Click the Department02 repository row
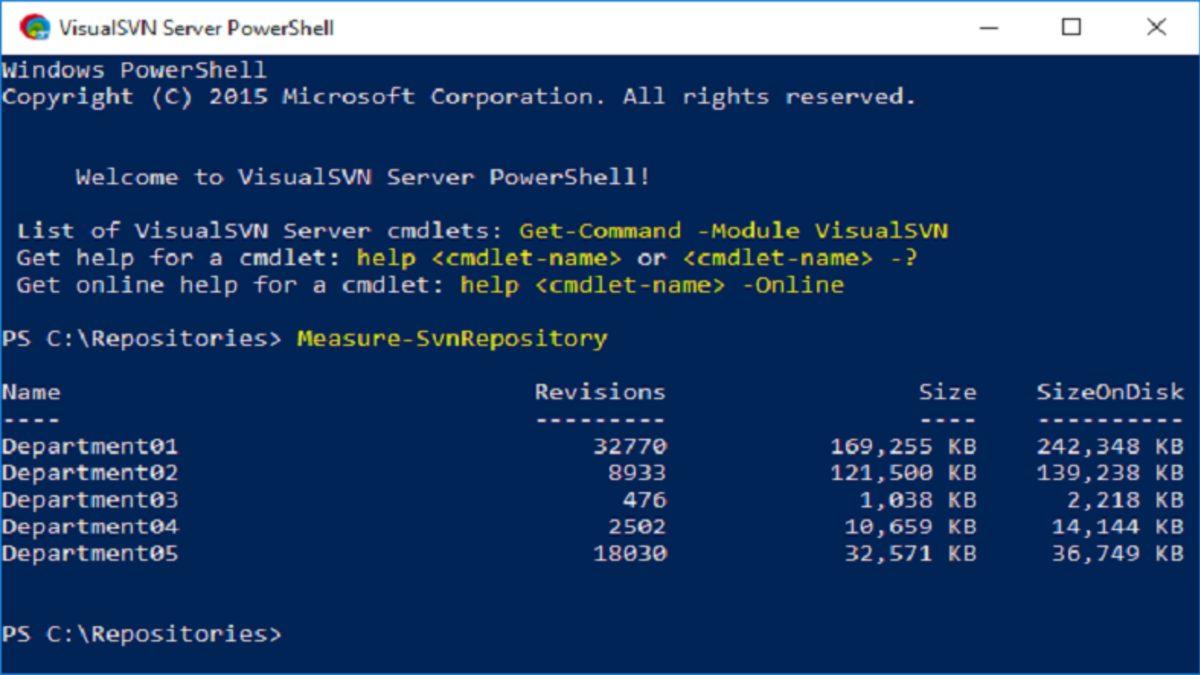Image resolution: width=1200 pixels, height=675 pixels. click(x=90, y=473)
